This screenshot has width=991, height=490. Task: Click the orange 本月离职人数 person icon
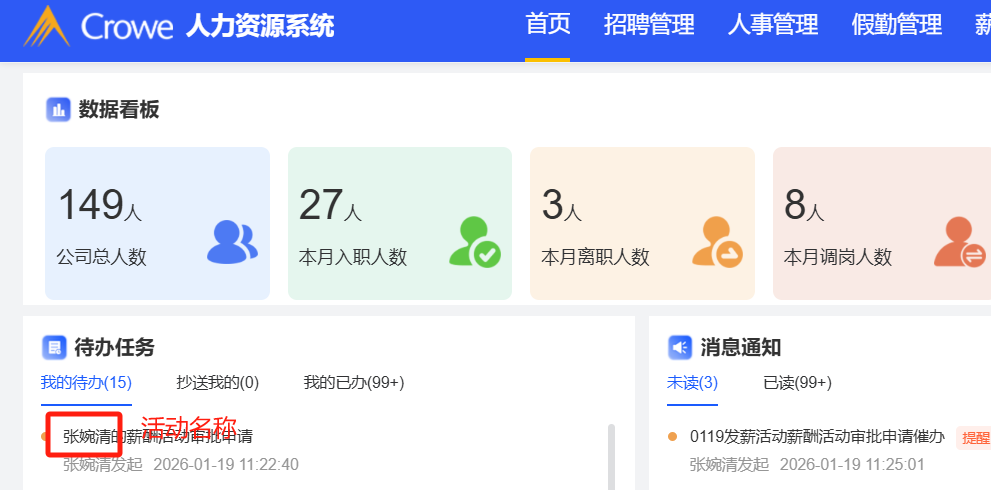(717, 243)
